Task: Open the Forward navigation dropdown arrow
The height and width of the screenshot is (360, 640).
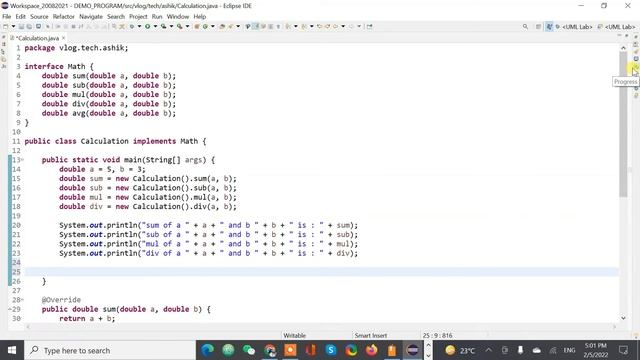Action: click(359, 27)
